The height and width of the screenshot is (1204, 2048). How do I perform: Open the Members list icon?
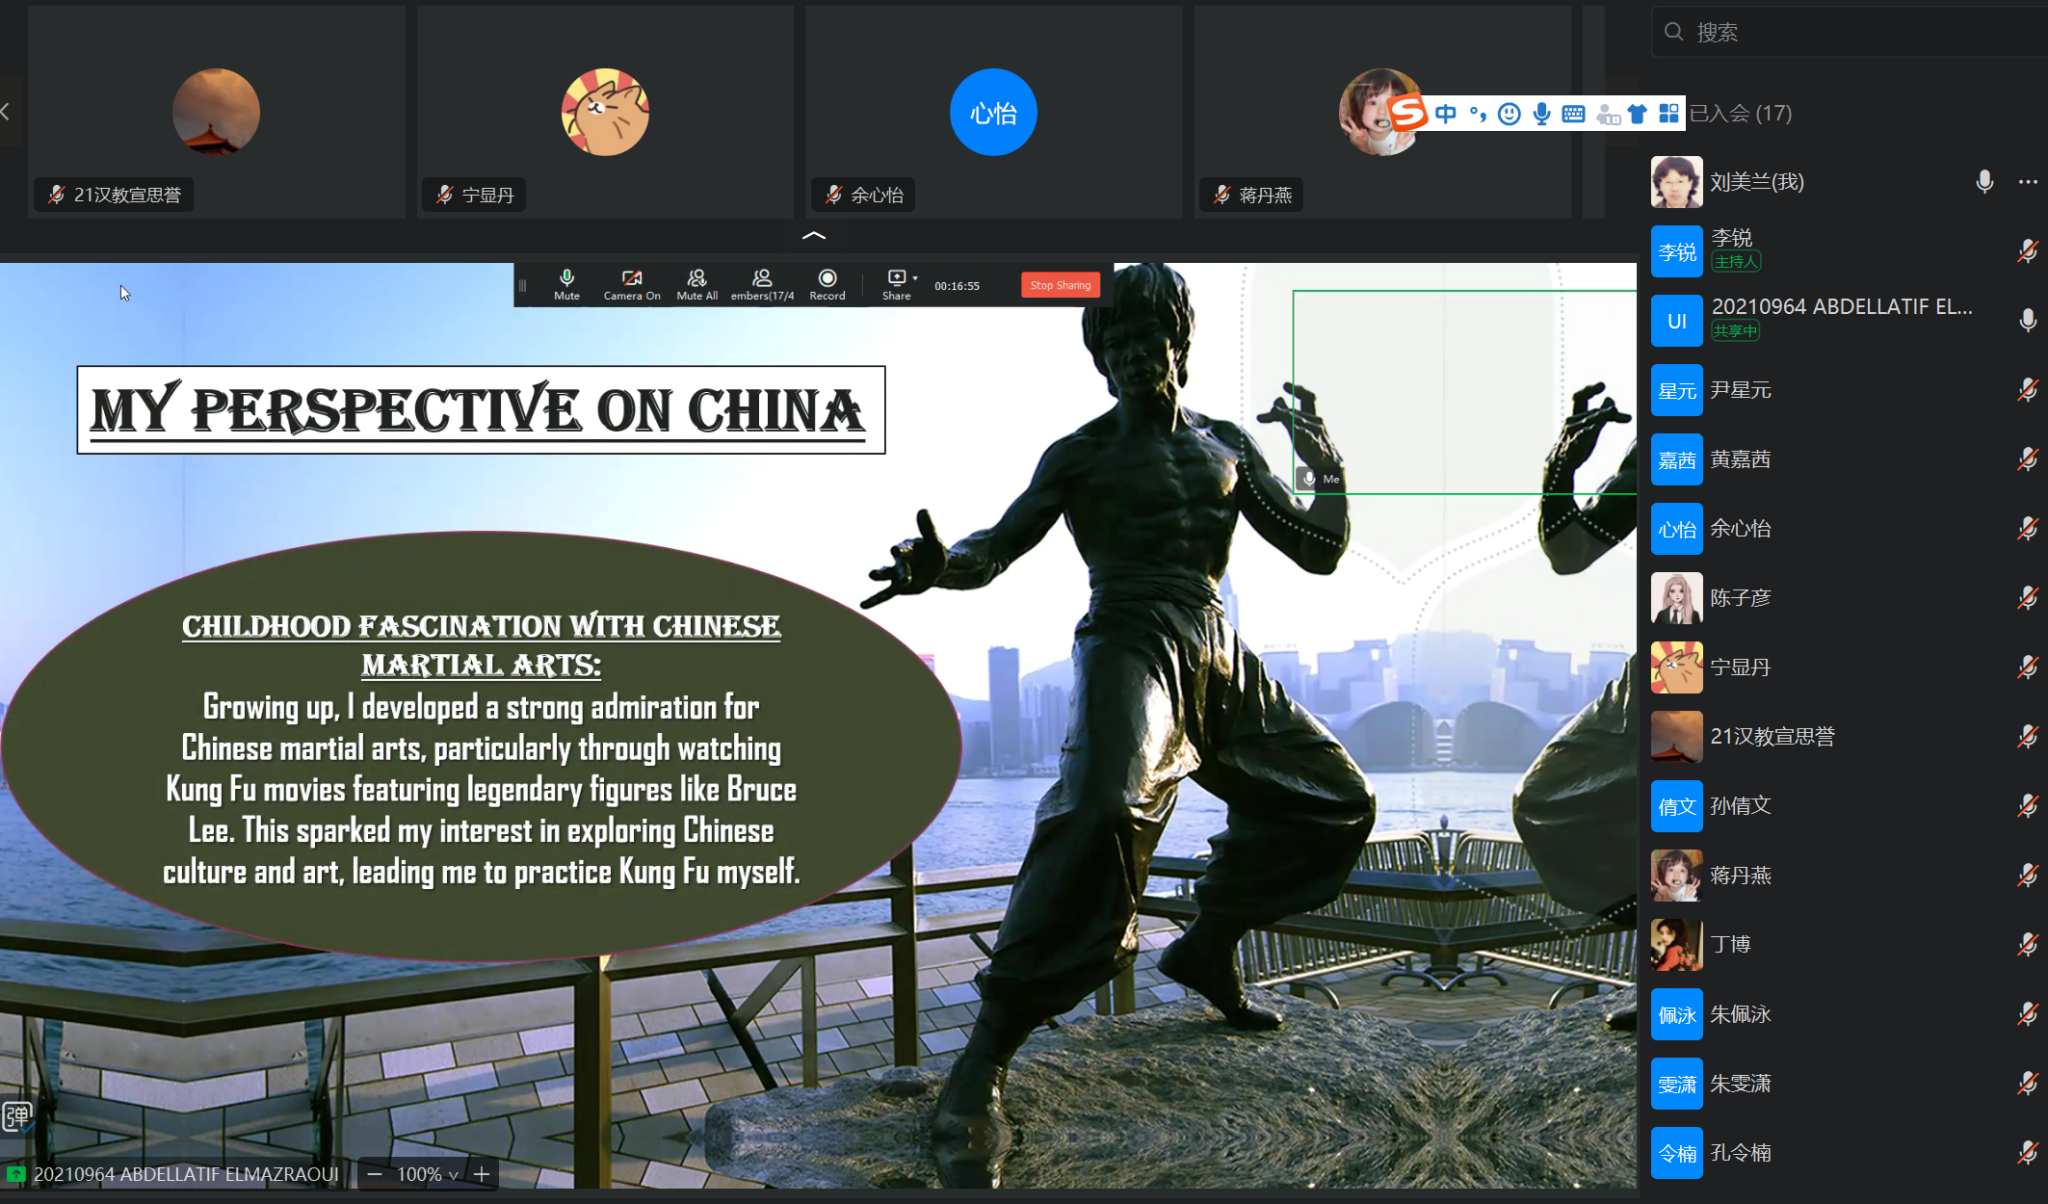tap(761, 283)
